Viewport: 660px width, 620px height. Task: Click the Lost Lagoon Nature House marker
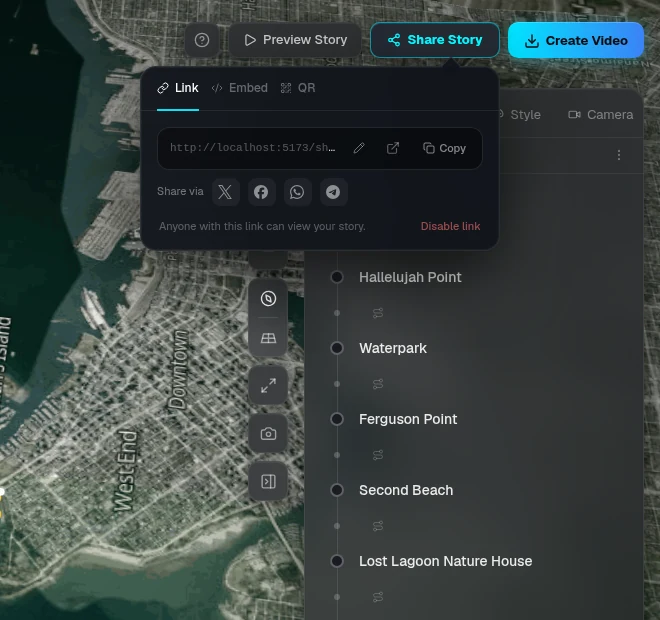[337, 561]
